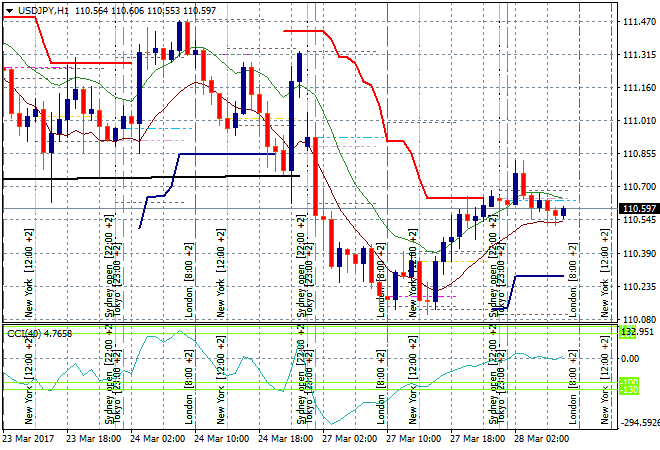
Task: Select the 24 Mar 02:00 time label
Action: point(156,439)
